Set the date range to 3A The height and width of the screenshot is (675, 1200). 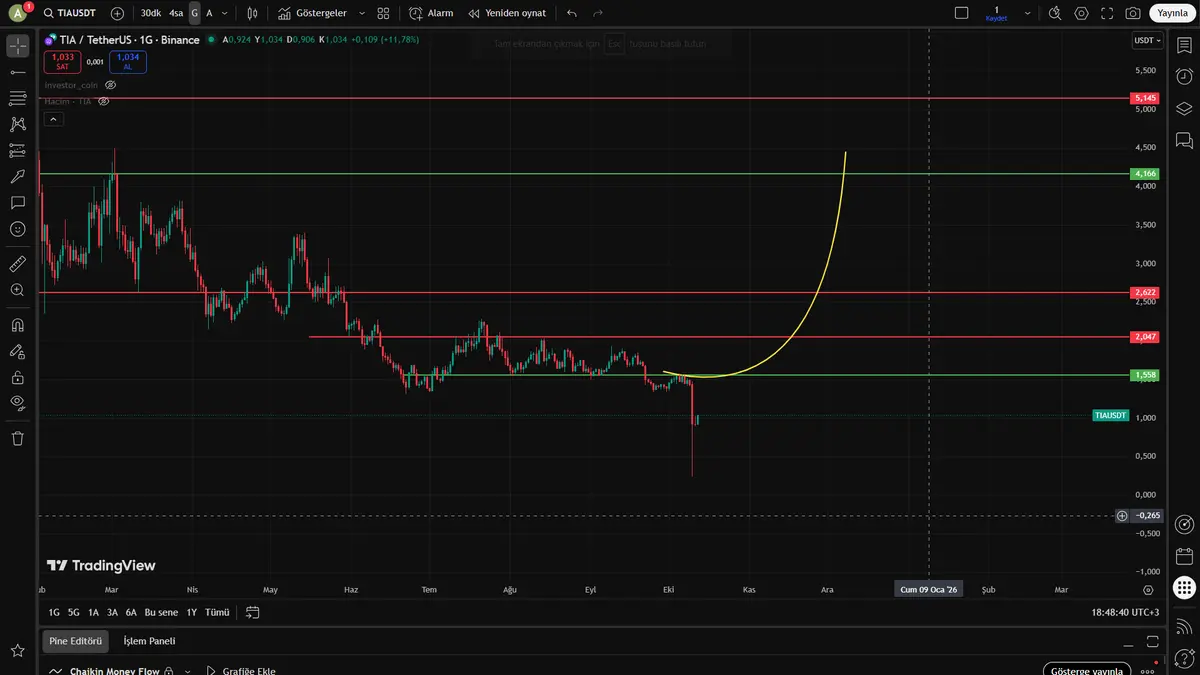click(x=112, y=612)
